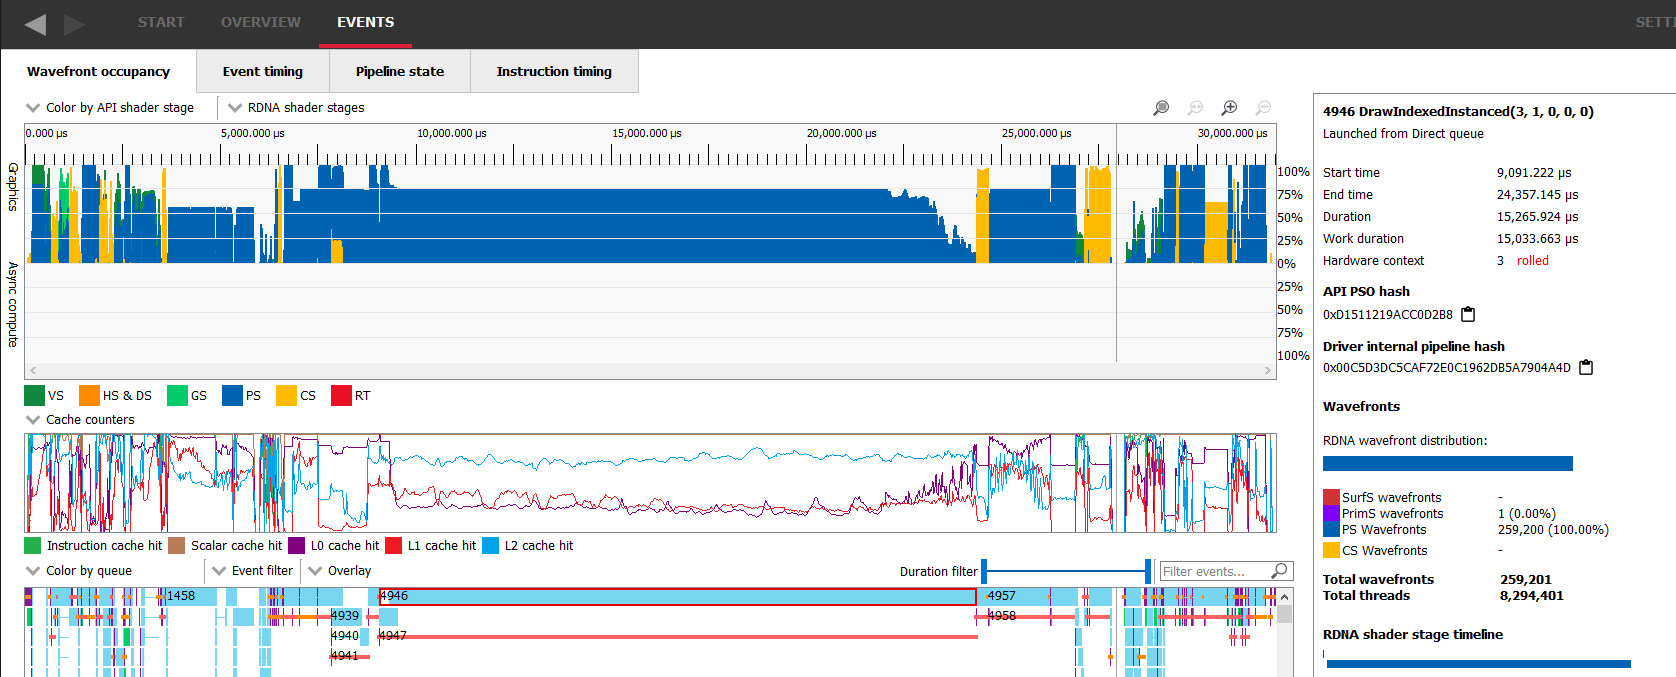Copy the driver internal pipeline hash

(x=1586, y=367)
